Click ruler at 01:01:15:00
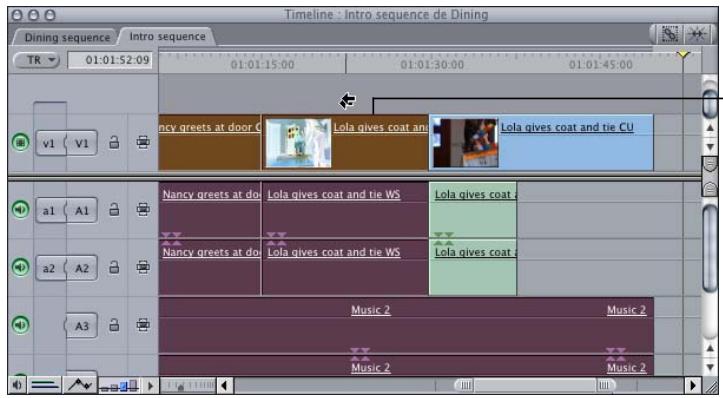Viewport: 723px width, 398px height. [x=262, y=65]
